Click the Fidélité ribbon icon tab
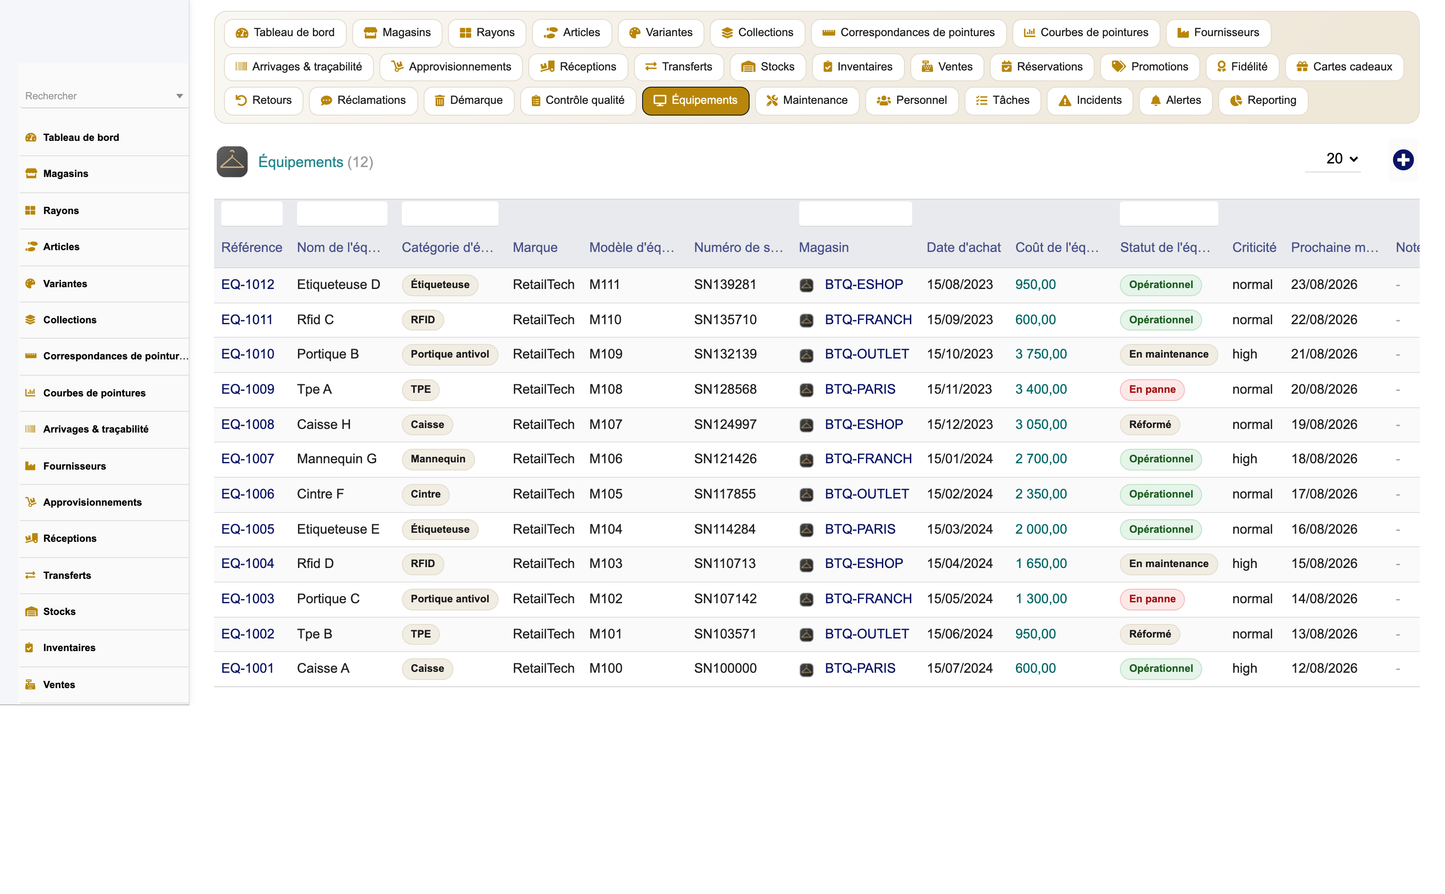1445x894 pixels. 1221,67
